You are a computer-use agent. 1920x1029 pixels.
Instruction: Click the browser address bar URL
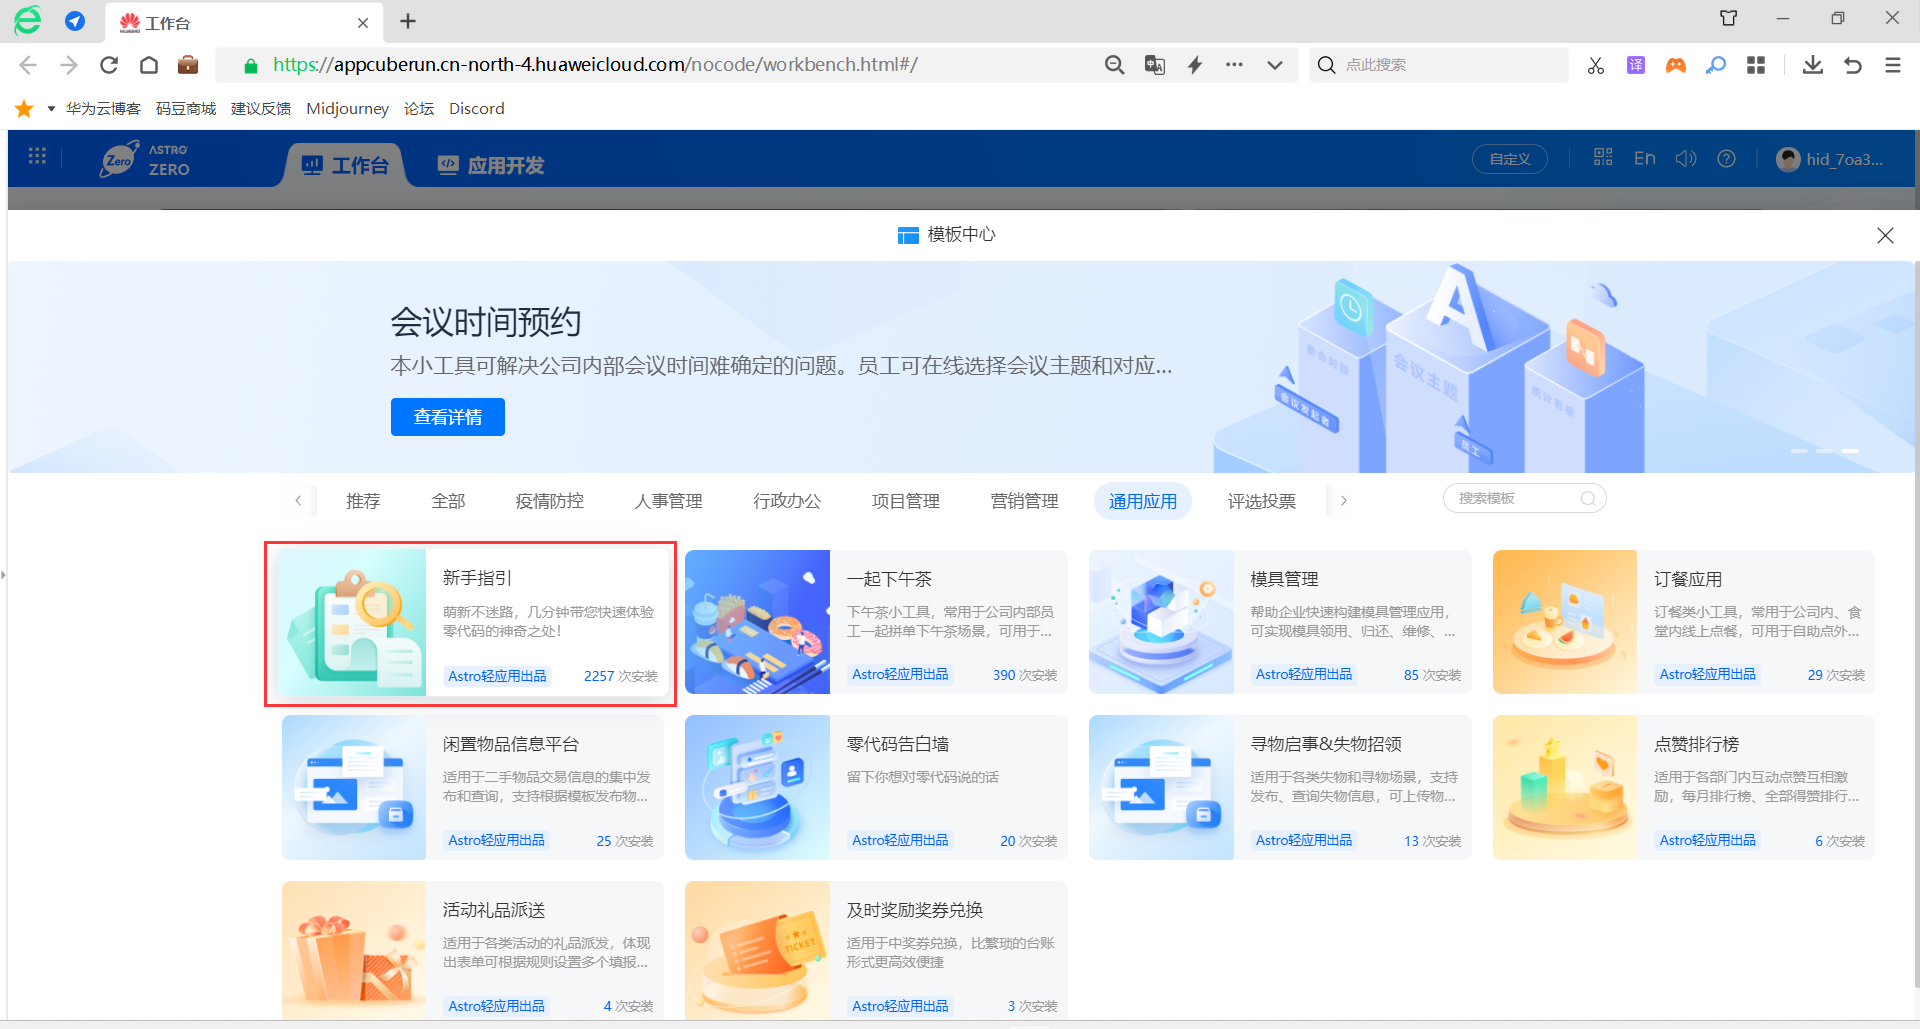coord(595,65)
